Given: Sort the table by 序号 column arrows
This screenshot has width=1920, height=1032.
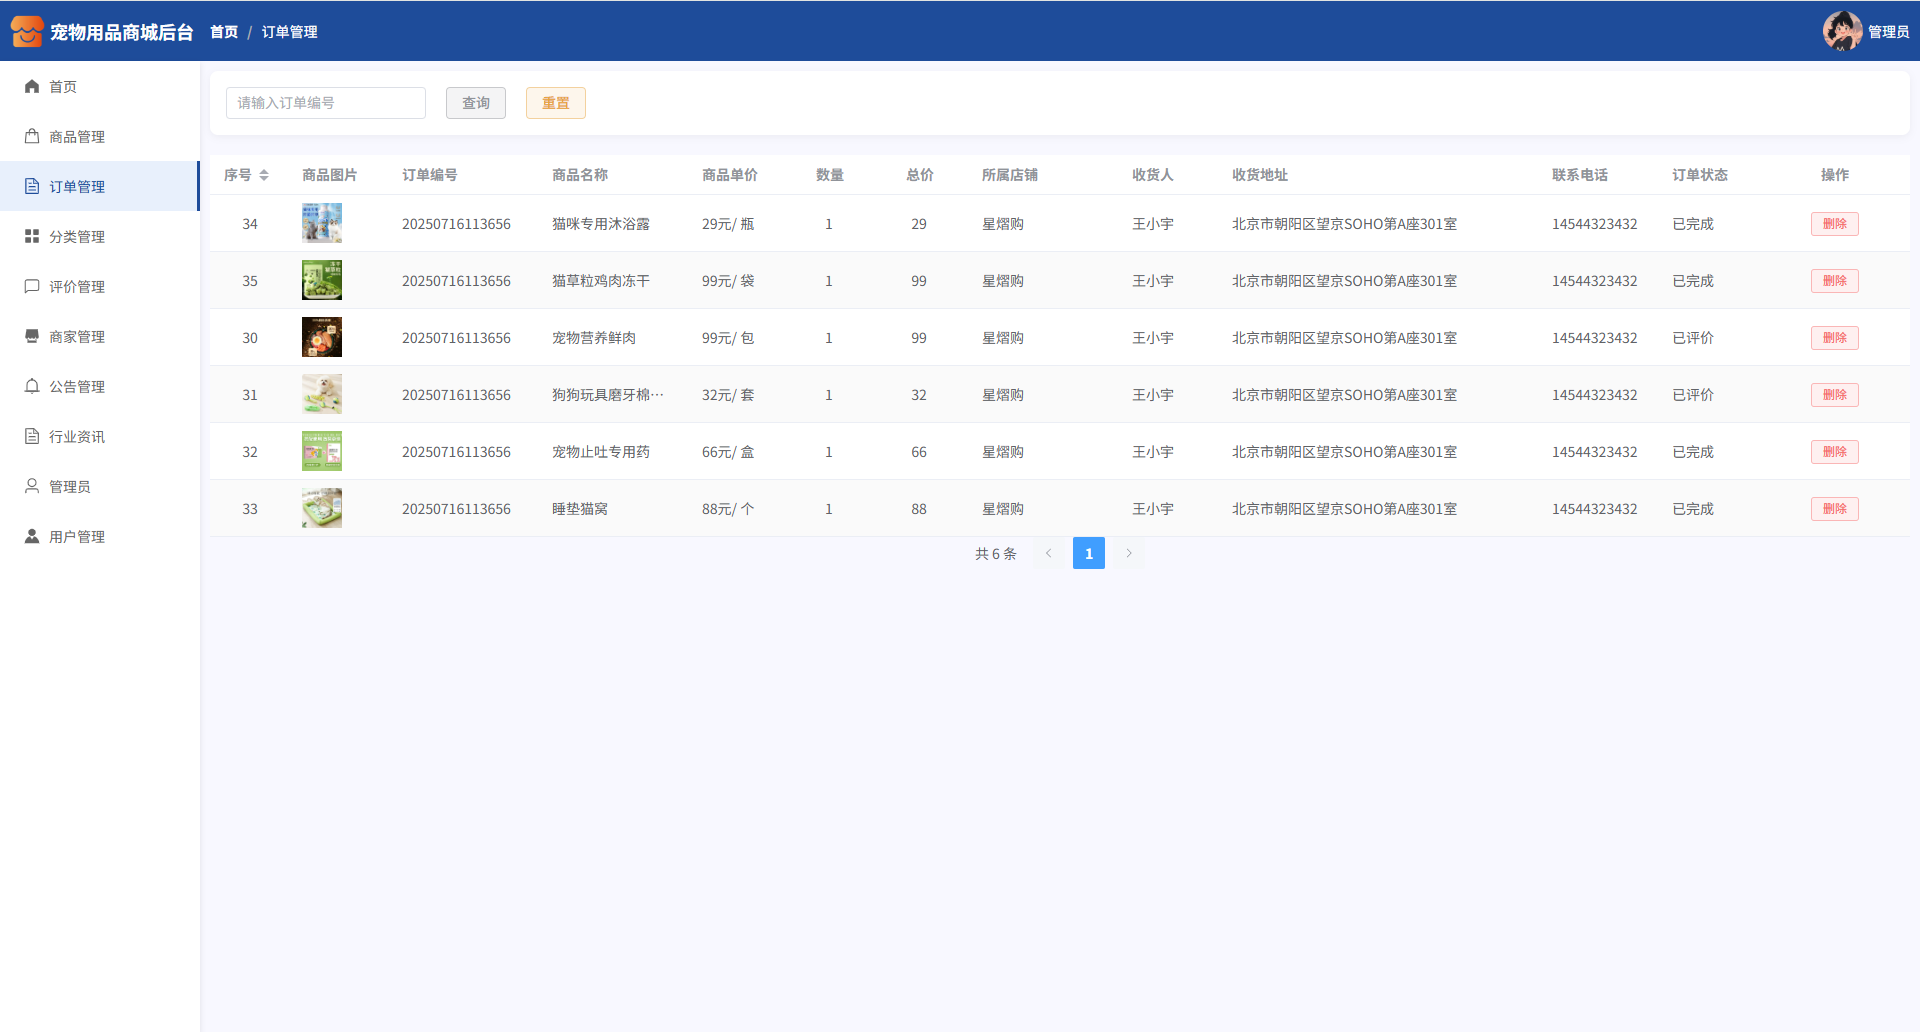Looking at the screenshot, I should 264,175.
